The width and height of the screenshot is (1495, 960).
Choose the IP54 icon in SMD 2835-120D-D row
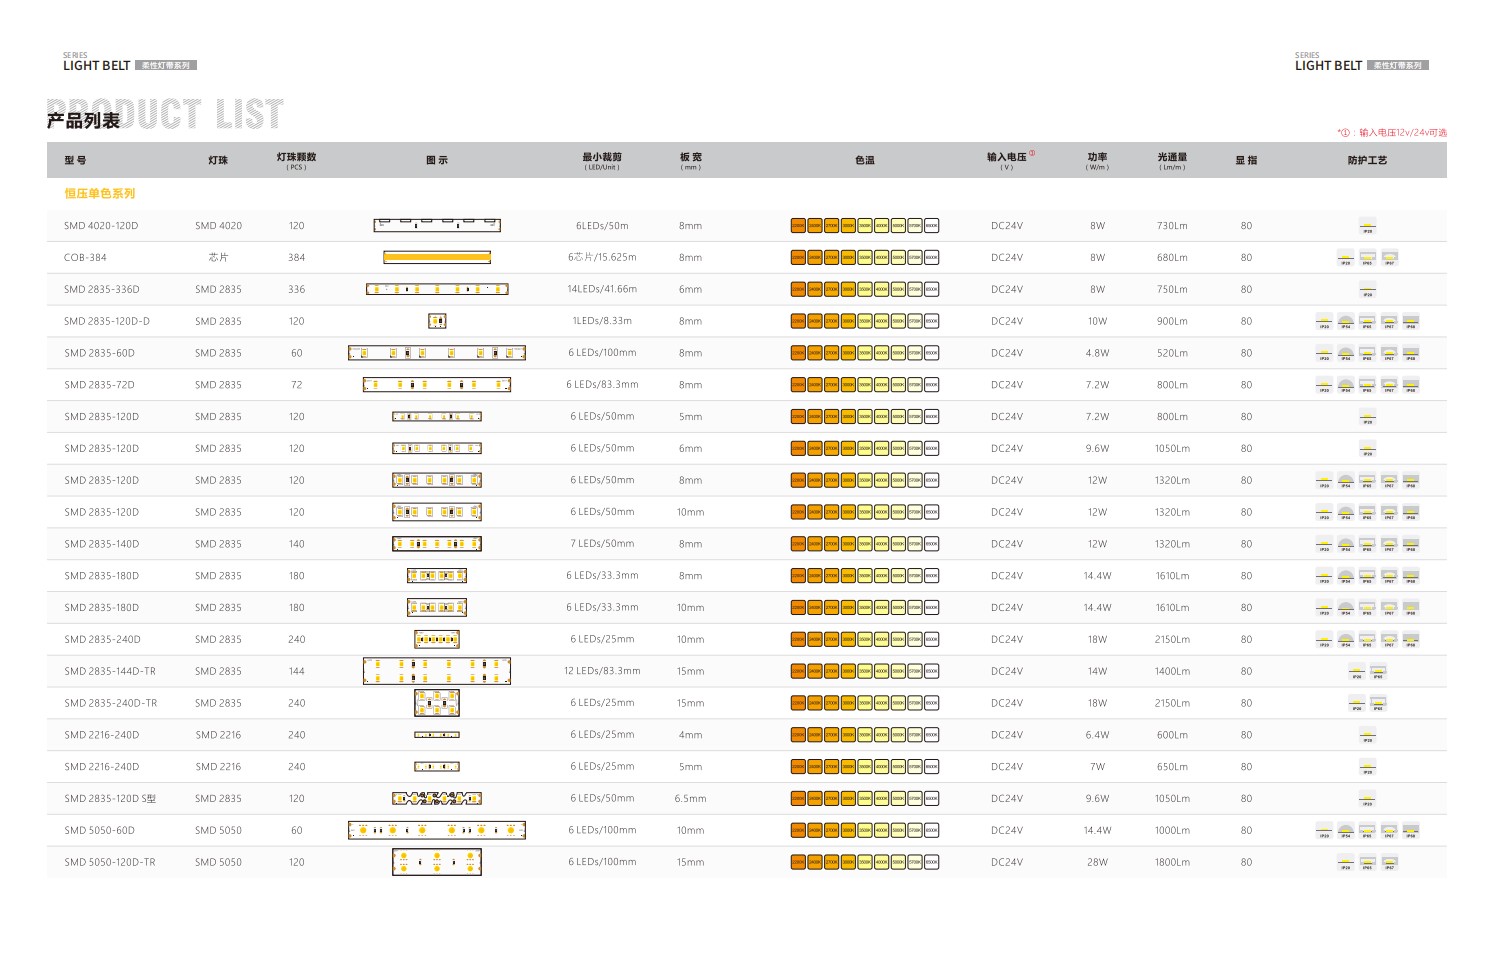coord(1346,322)
